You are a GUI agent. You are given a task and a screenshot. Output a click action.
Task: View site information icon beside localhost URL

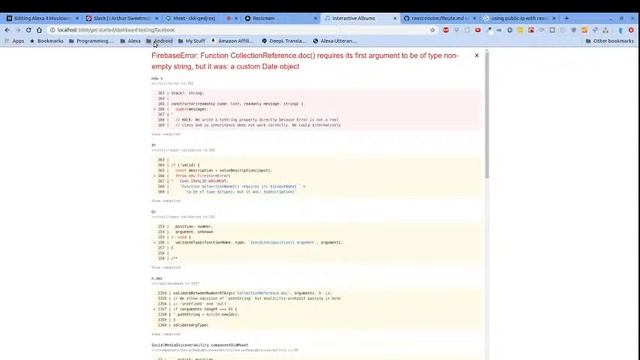pos(52,30)
